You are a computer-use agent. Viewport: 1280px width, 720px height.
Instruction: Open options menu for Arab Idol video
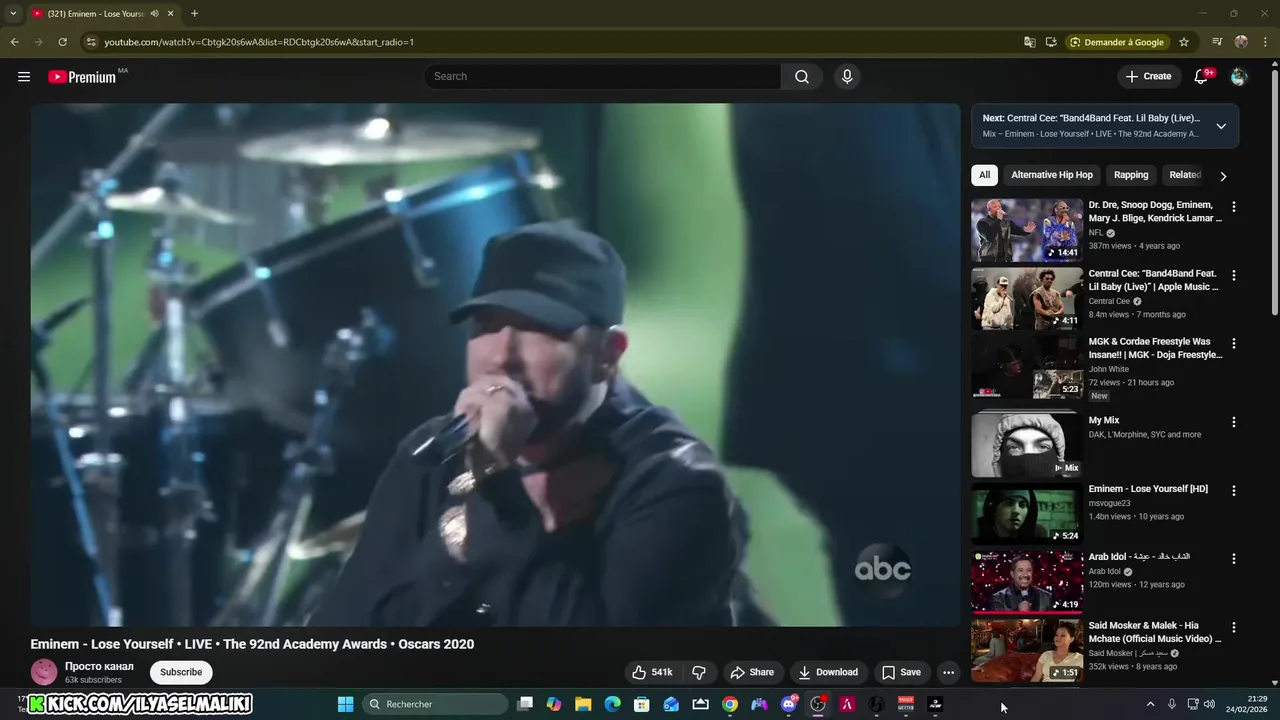pyautogui.click(x=1233, y=559)
